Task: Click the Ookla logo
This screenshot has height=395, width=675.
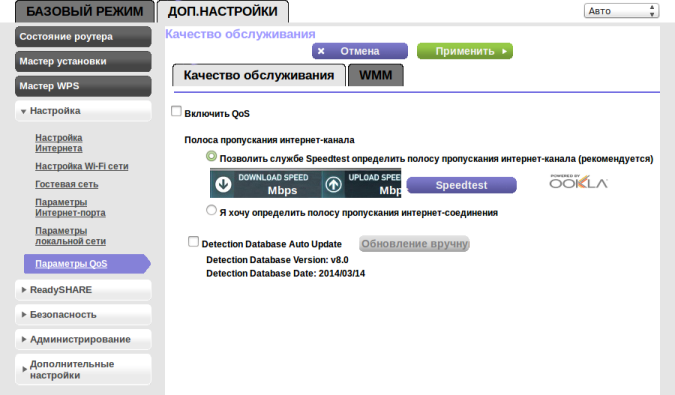Action: pos(578,182)
